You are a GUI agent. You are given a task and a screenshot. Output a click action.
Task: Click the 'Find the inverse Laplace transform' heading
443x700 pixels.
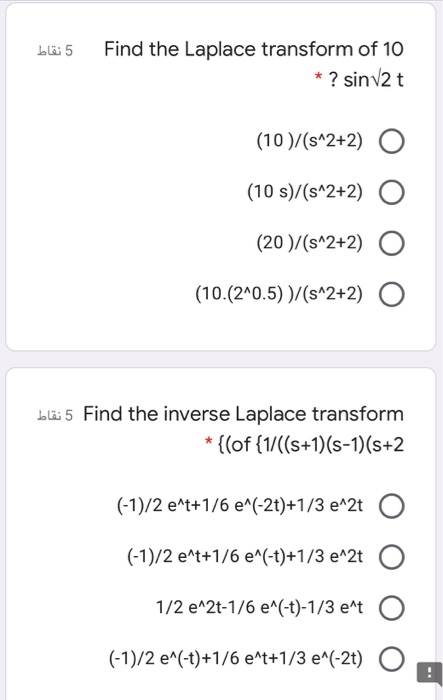(x=243, y=413)
